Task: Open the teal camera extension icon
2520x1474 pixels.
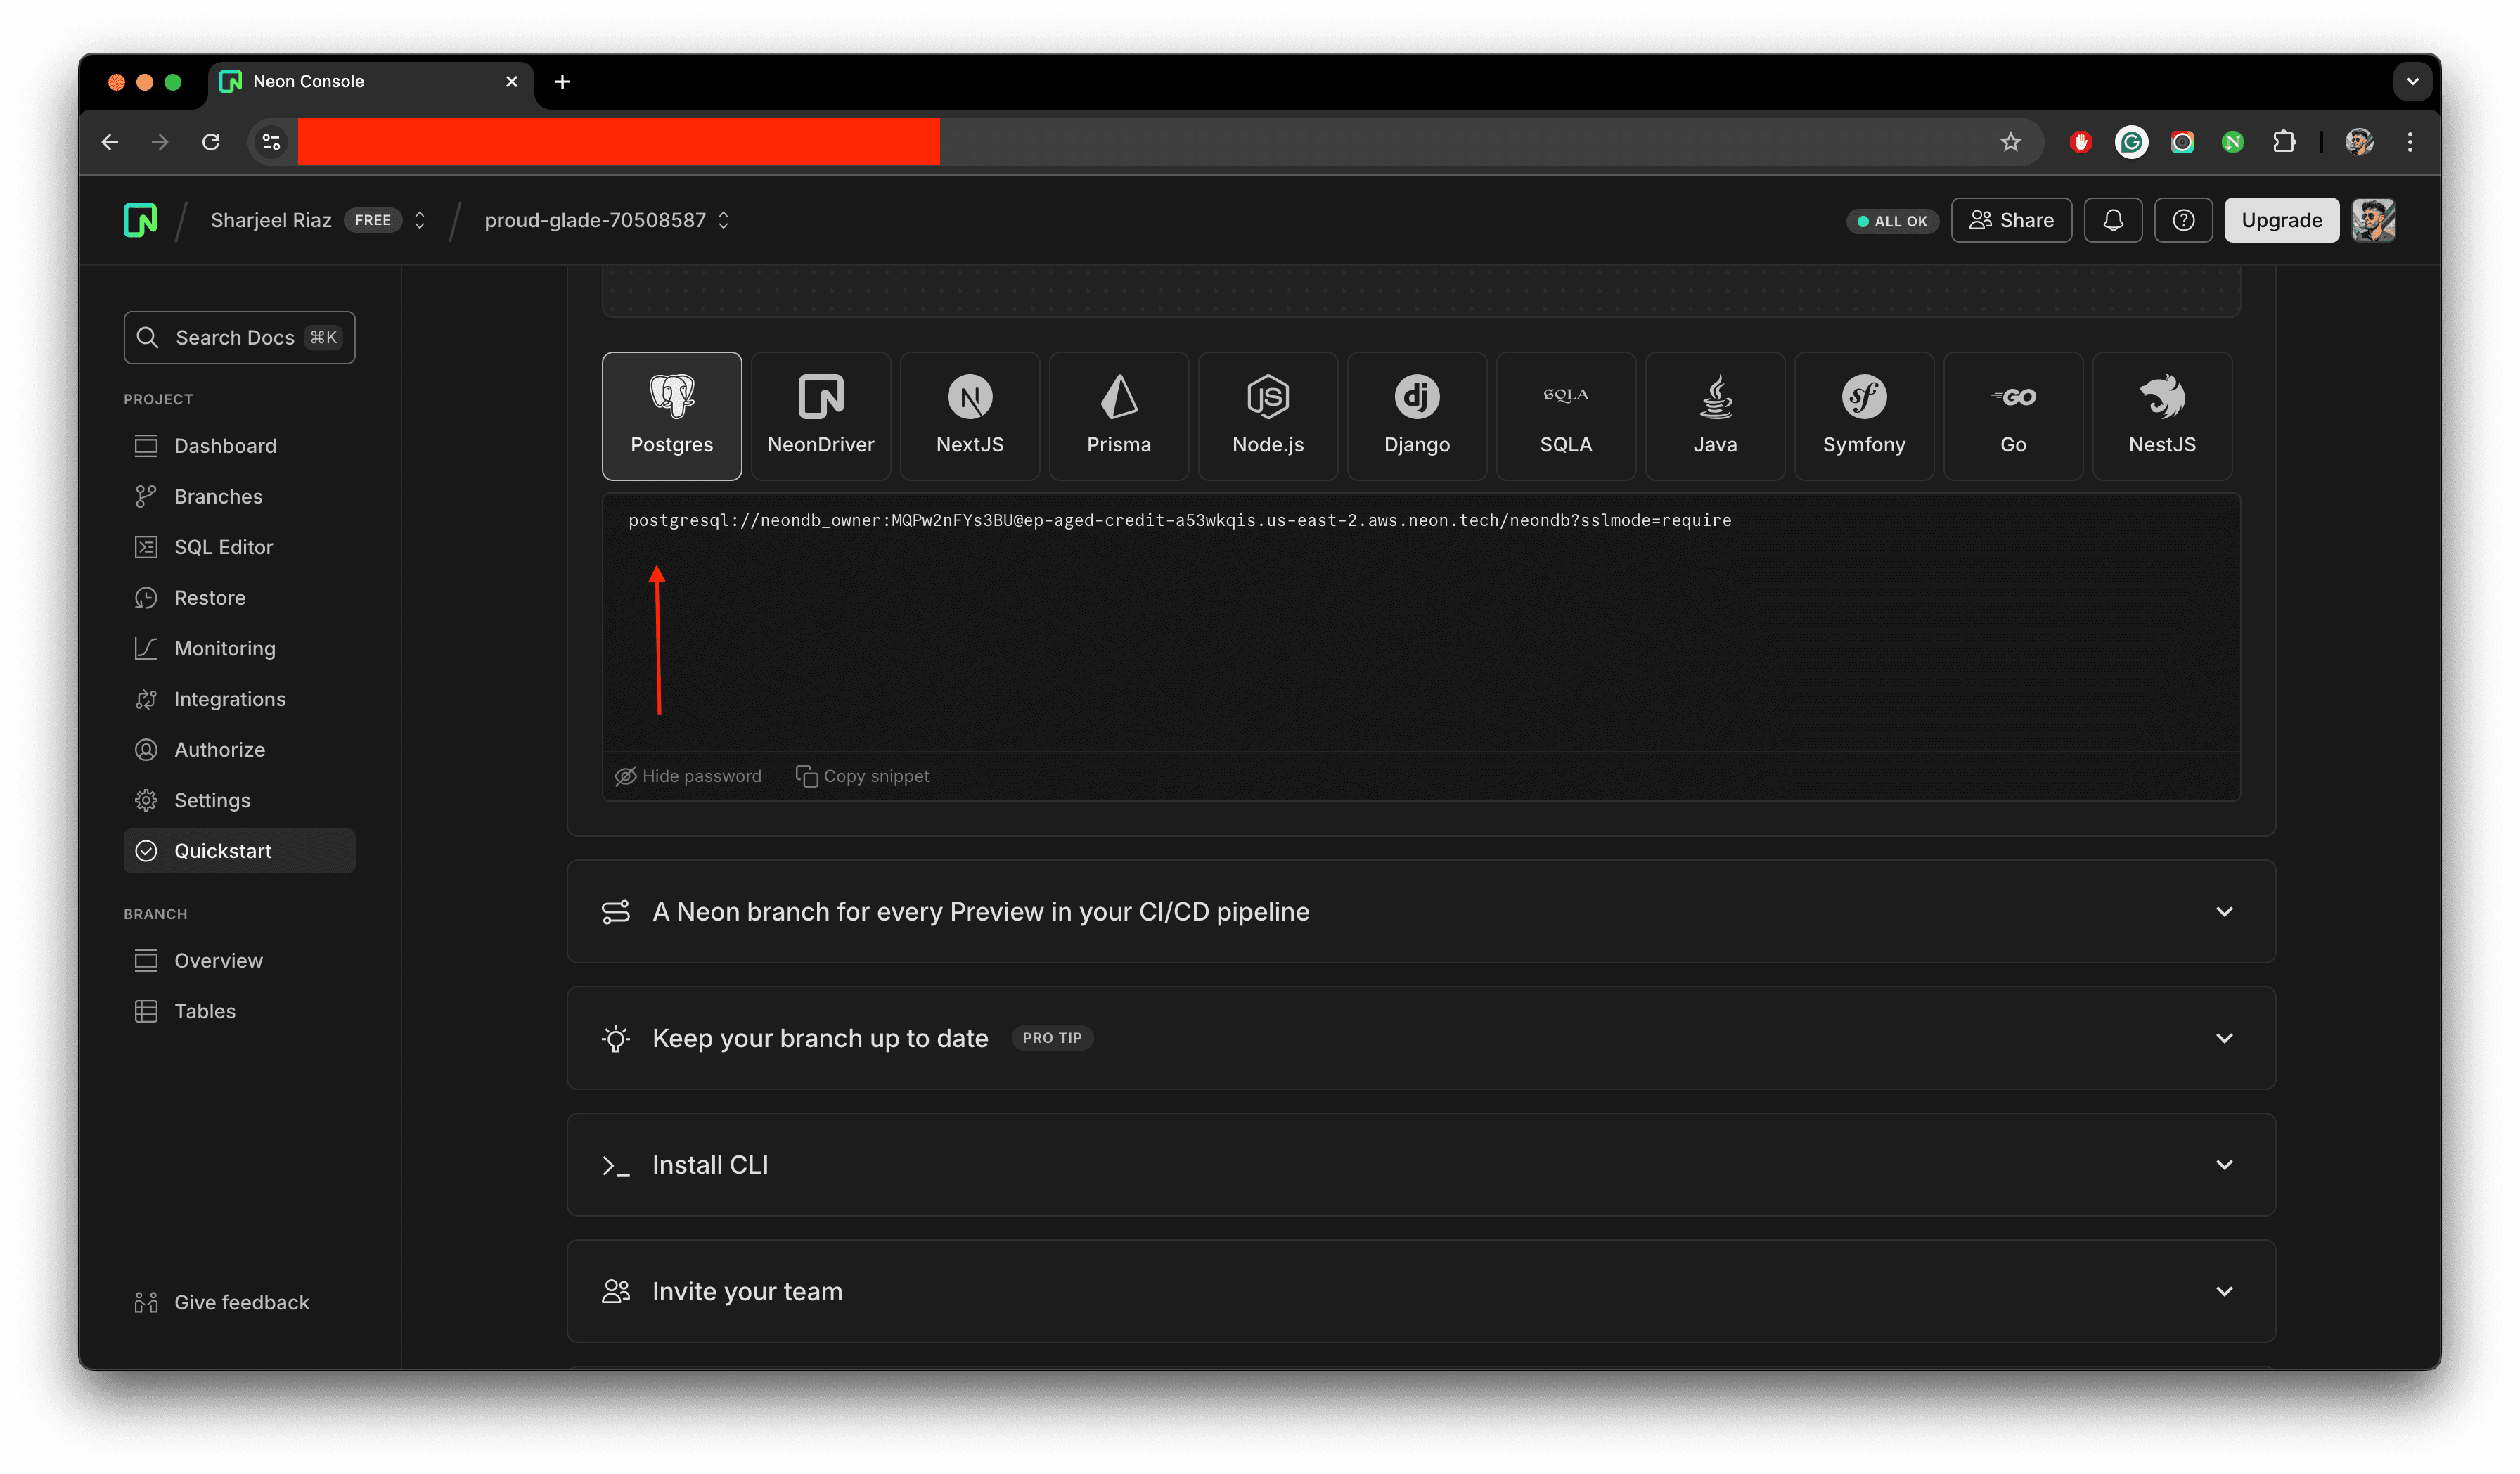Action: tap(2182, 142)
